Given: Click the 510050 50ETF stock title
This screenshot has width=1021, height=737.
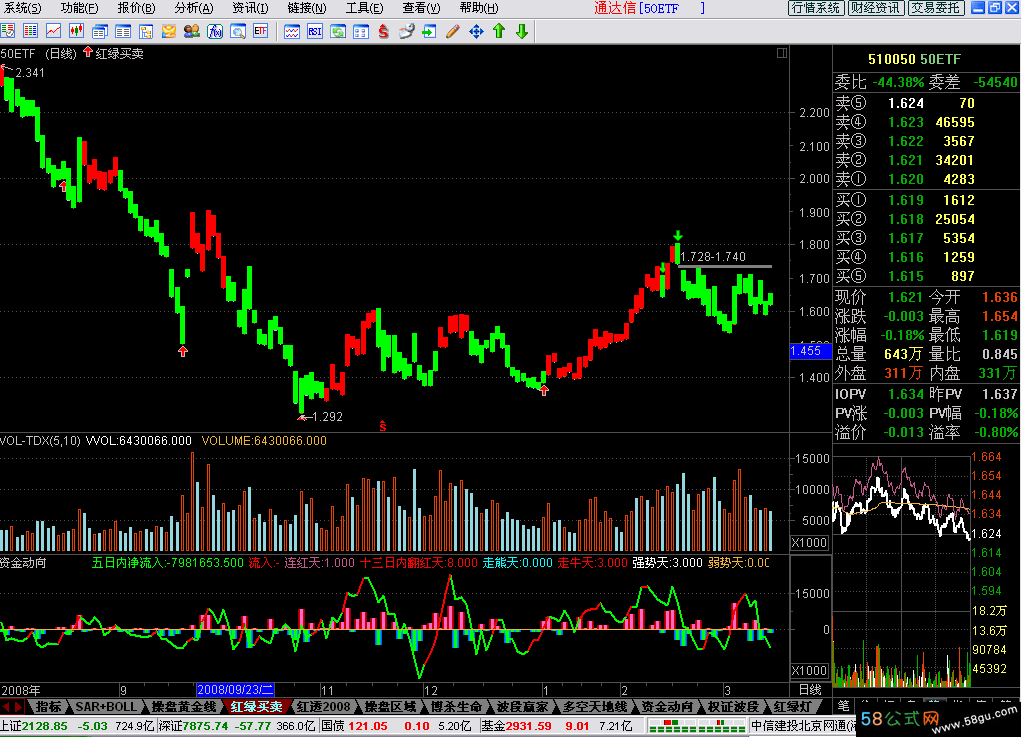Looking at the screenshot, I should pyautogui.click(x=914, y=59).
